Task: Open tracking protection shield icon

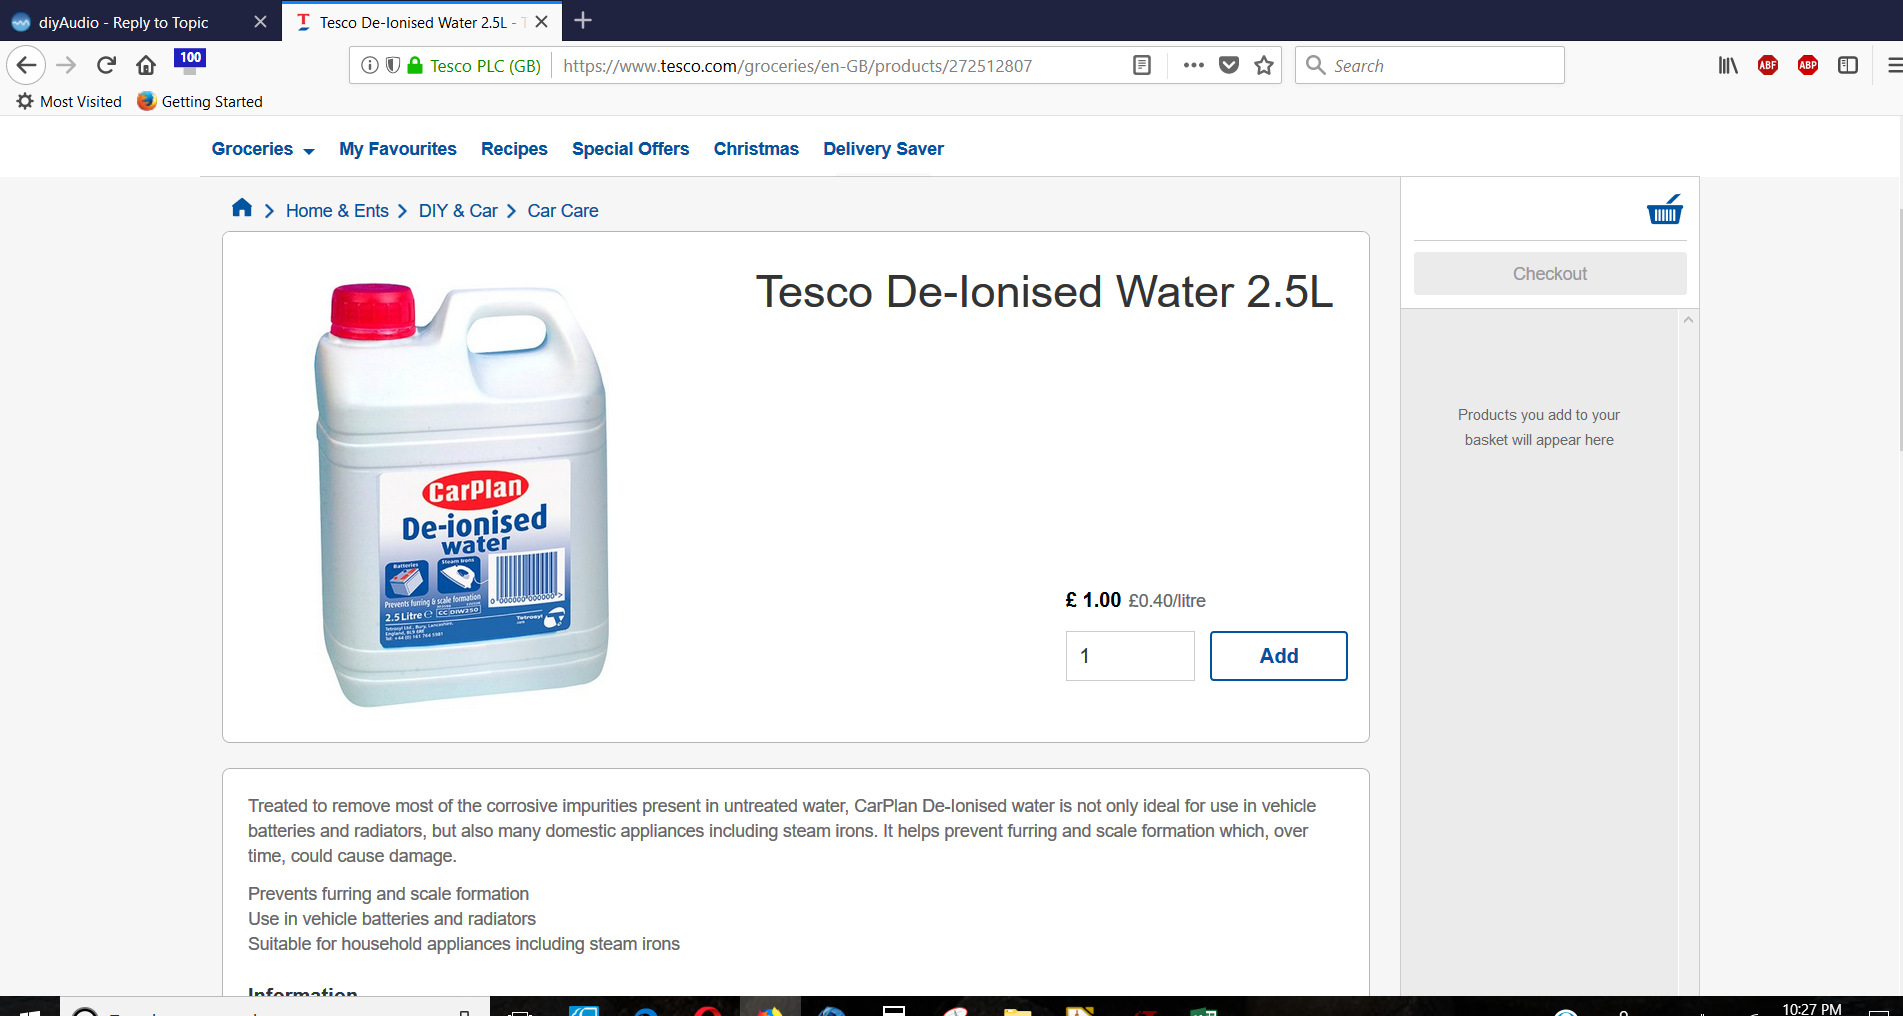Action: [x=393, y=66]
